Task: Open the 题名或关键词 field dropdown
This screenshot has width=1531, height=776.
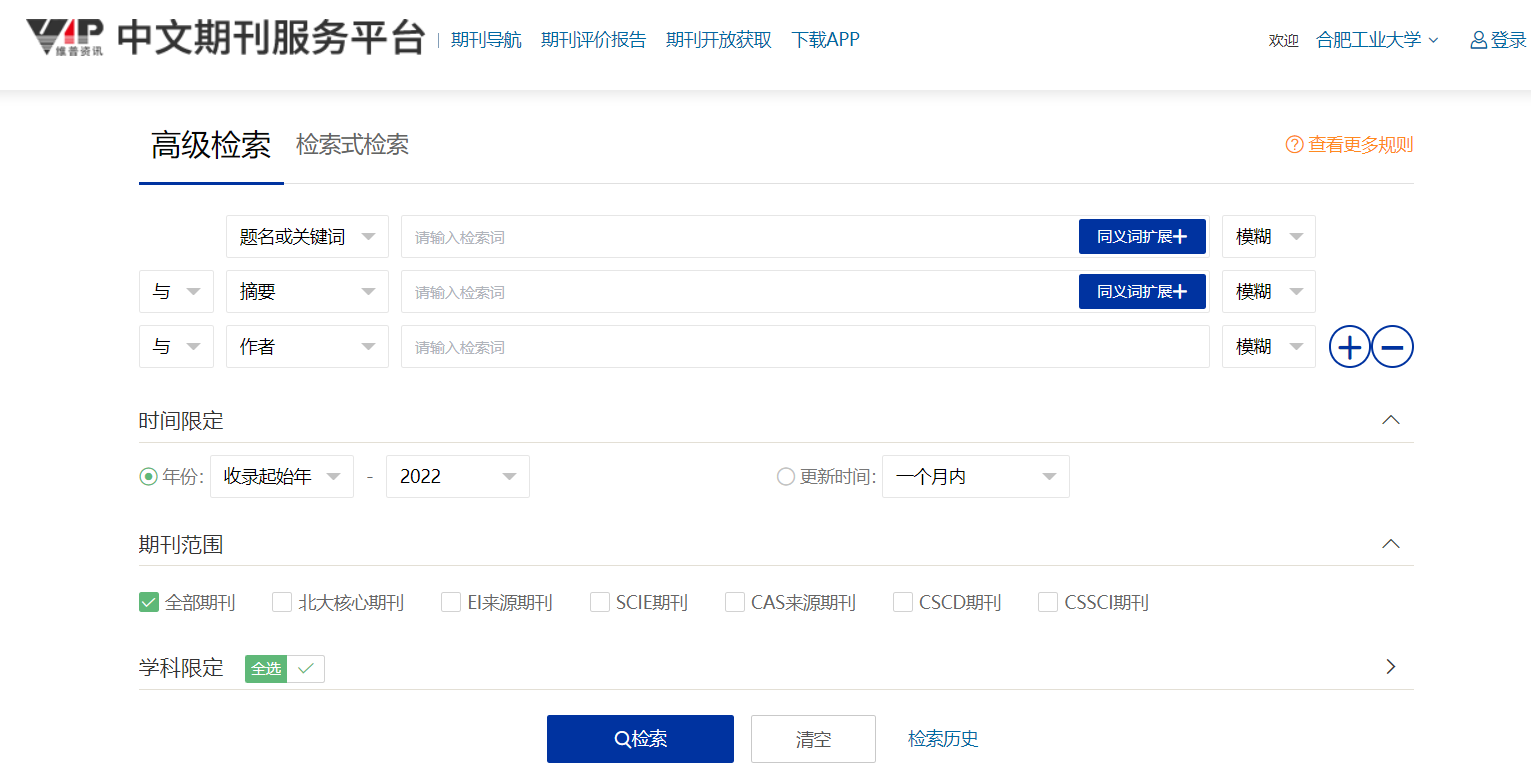Action: coord(307,237)
